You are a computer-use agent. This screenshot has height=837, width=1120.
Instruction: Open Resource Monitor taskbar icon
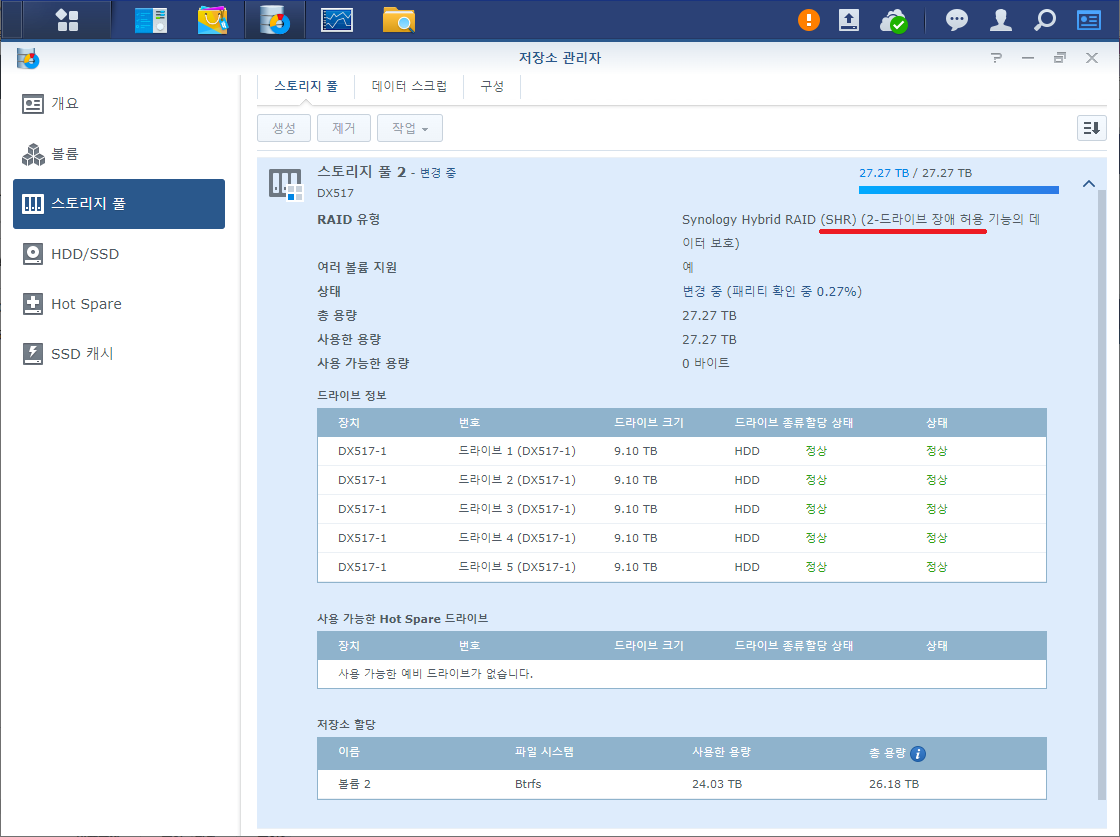tap(337, 20)
